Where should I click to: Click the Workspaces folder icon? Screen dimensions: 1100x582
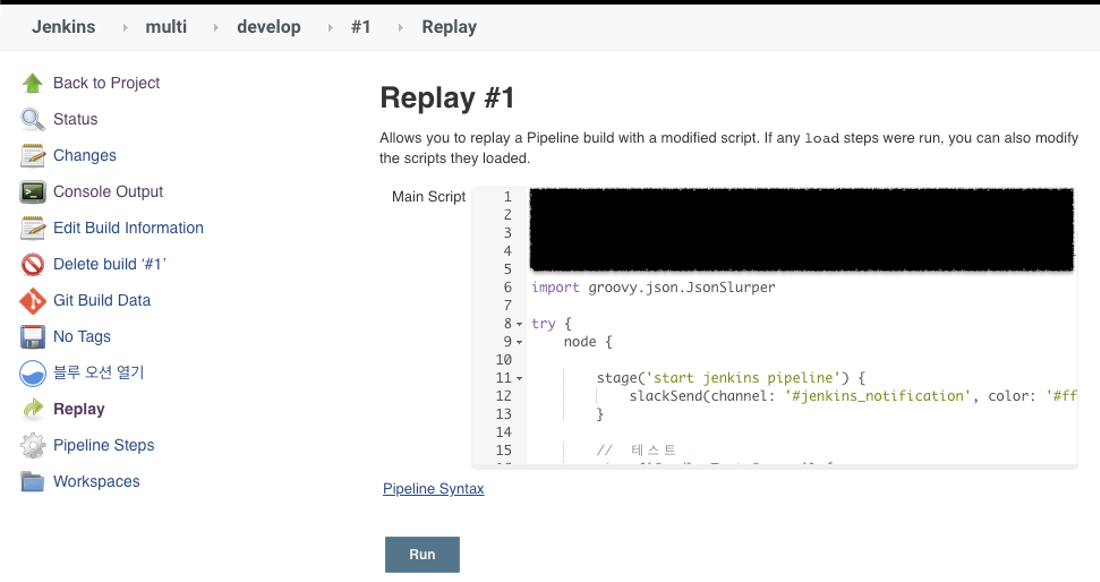32,482
